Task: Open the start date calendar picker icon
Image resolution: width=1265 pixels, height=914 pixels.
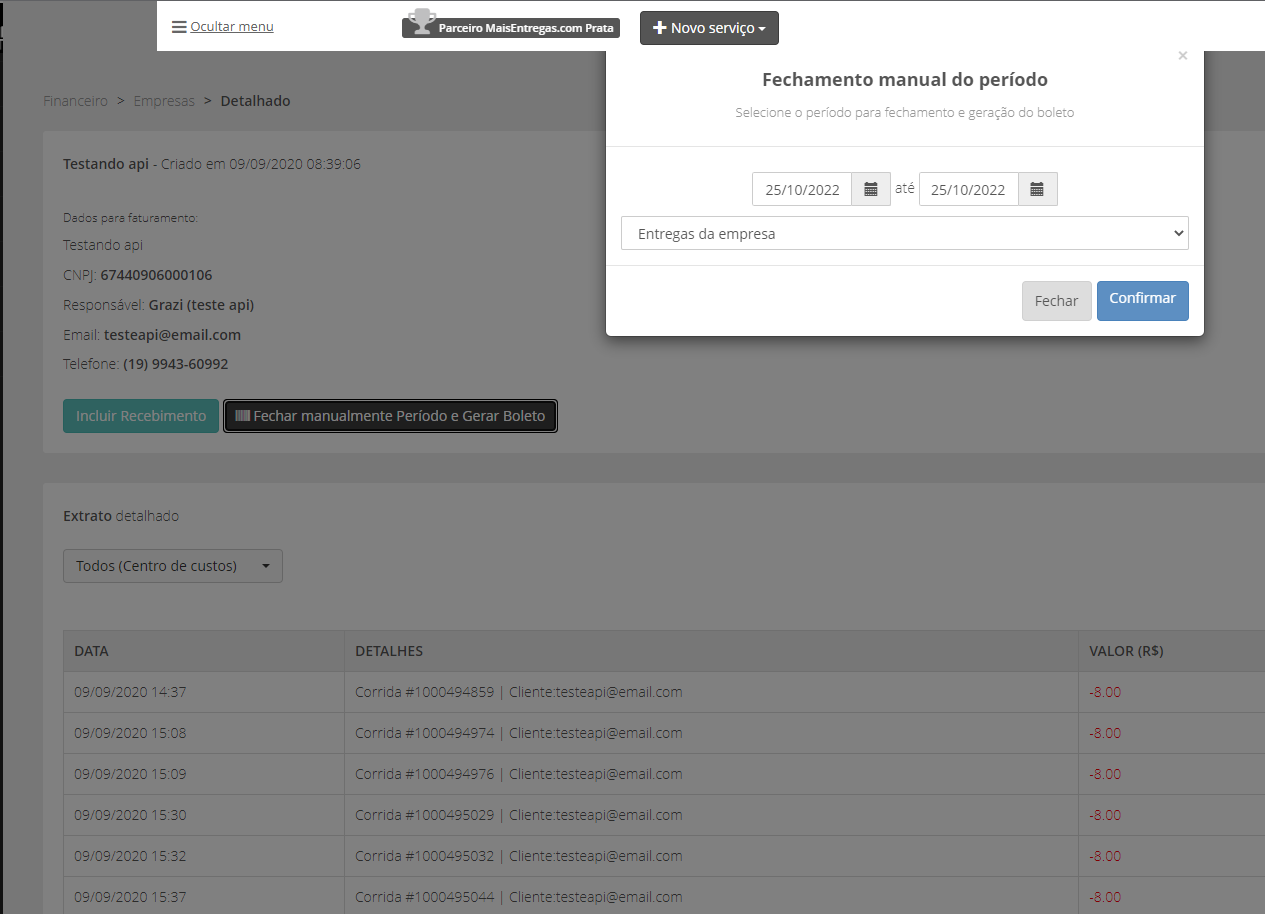Action: (871, 189)
